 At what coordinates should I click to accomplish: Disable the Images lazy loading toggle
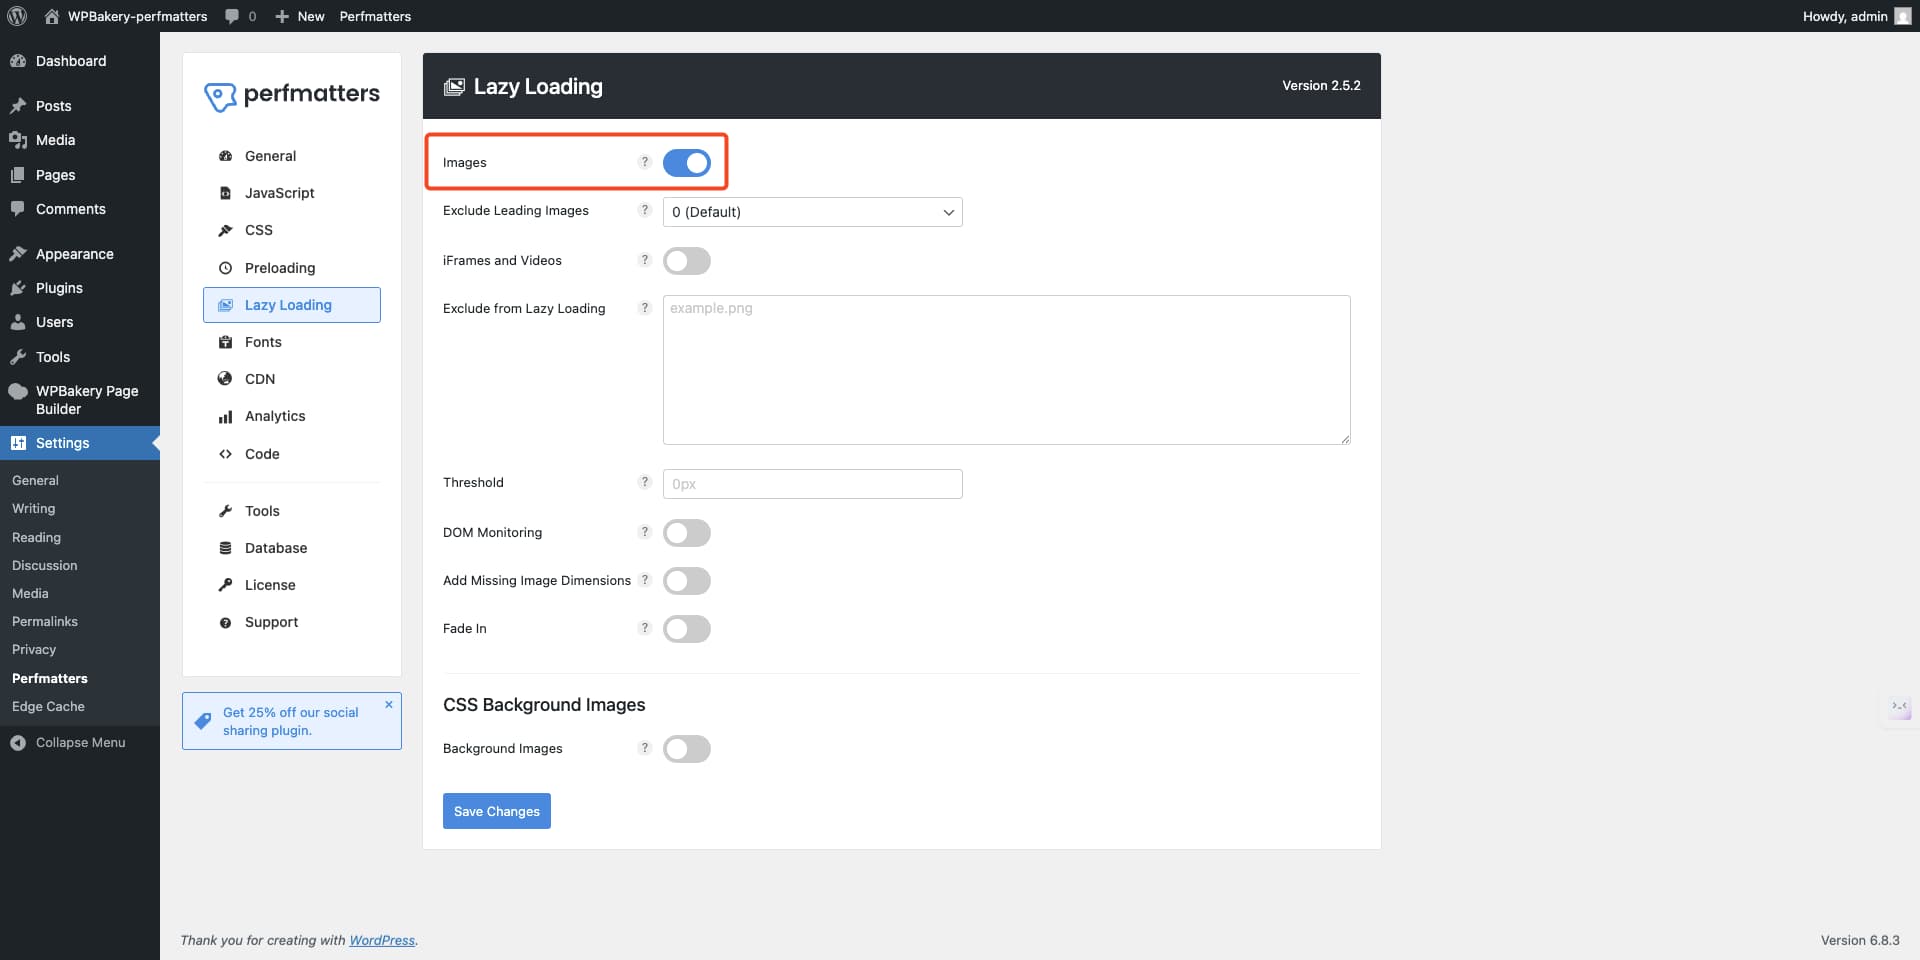click(x=687, y=163)
